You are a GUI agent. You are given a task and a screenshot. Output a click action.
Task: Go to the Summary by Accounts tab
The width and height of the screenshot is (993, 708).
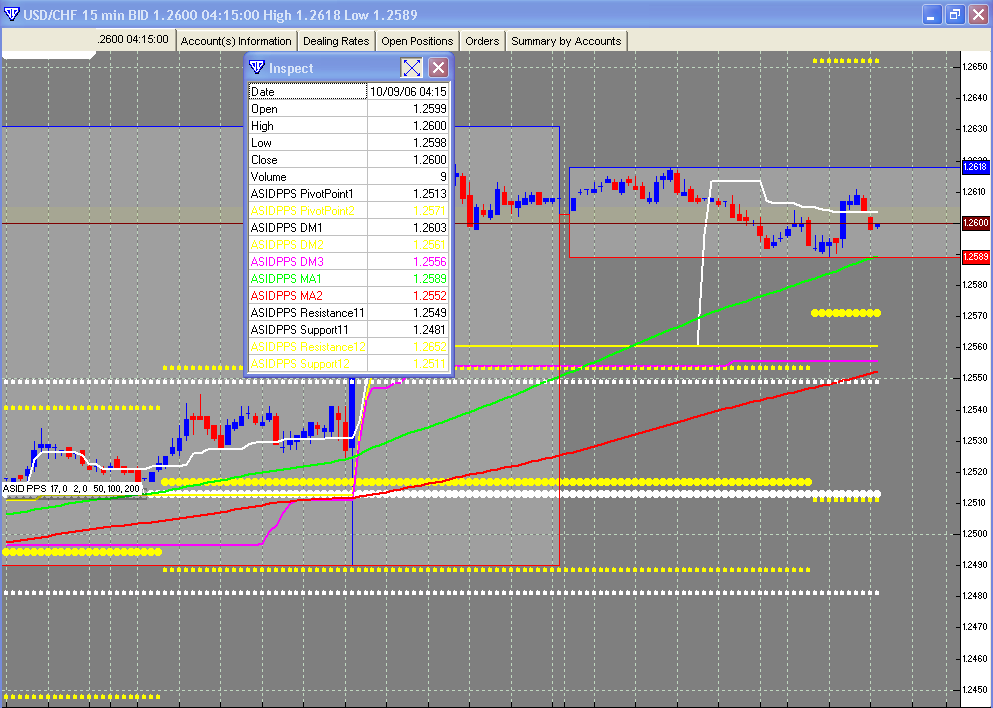point(566,41)
